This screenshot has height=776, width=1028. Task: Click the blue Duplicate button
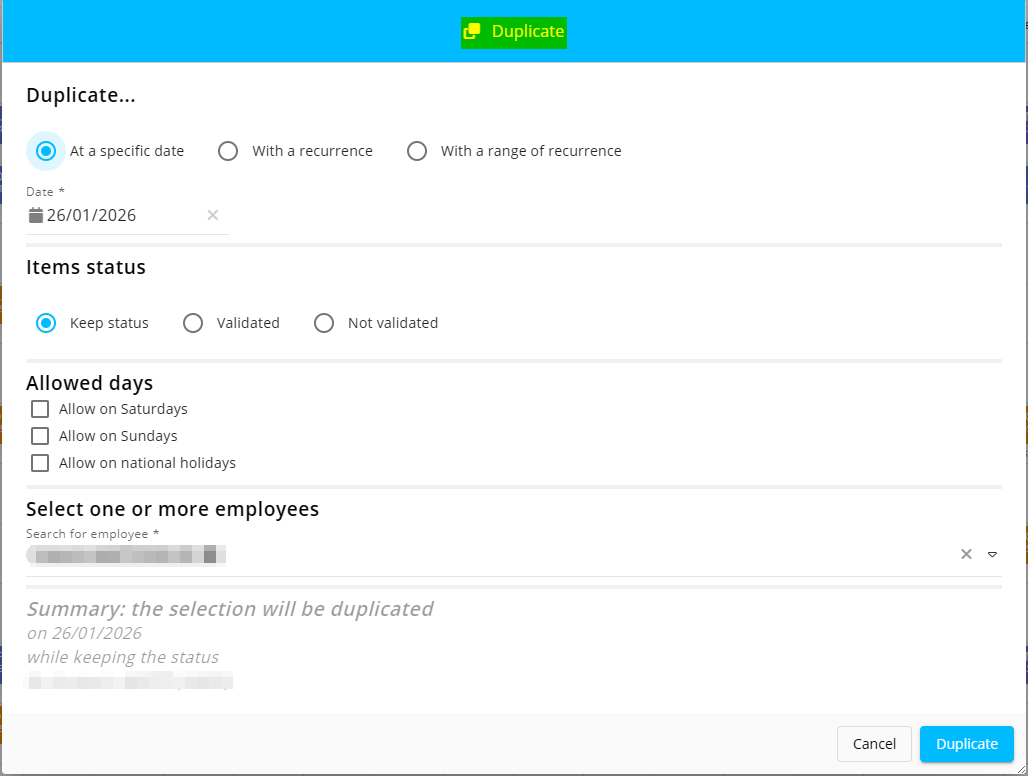pyautogui.click(x=966, y=744)
